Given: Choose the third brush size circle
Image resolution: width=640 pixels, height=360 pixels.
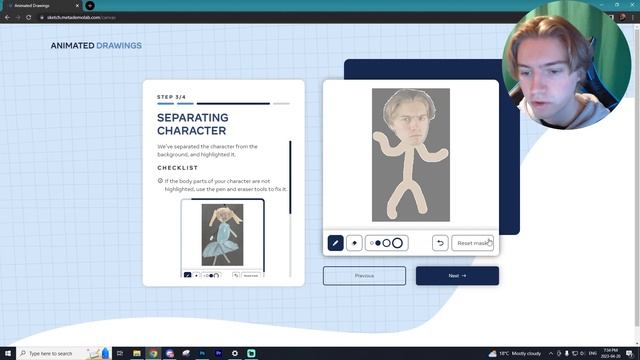Looking at the screenshot, I should tap(386, 243).
